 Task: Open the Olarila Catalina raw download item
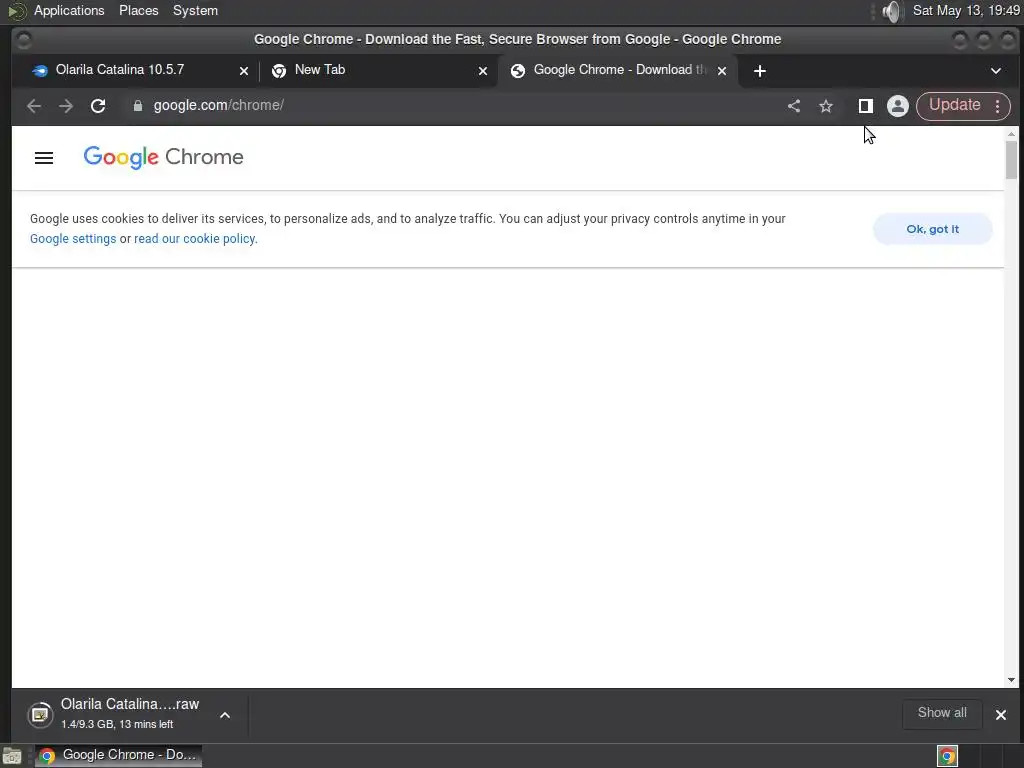[114, 714]
